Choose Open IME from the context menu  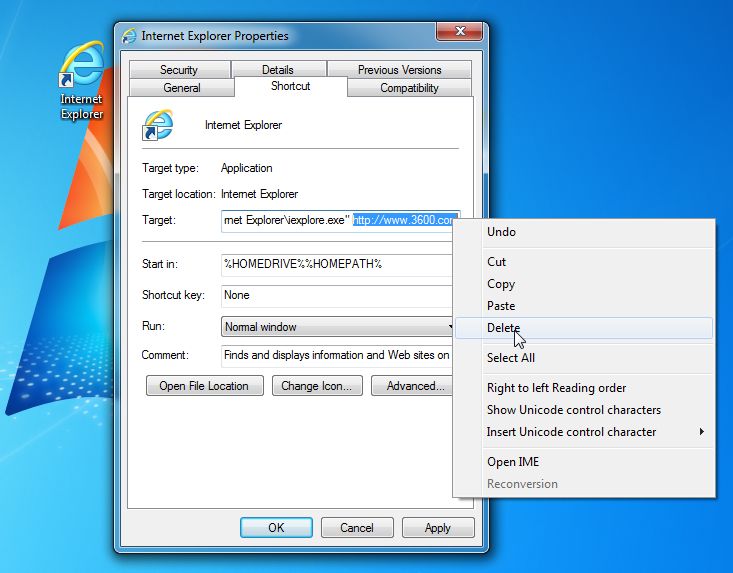tap(584, 461)
